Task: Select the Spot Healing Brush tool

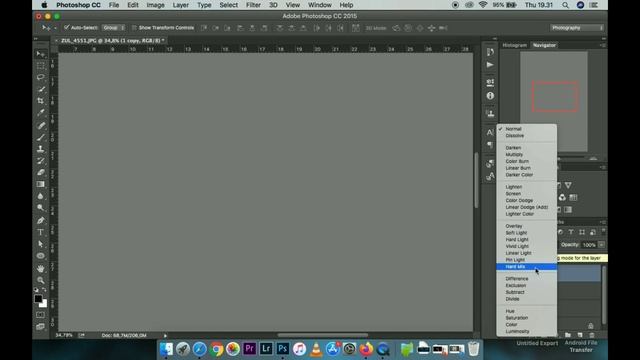Action: point(40,125)
